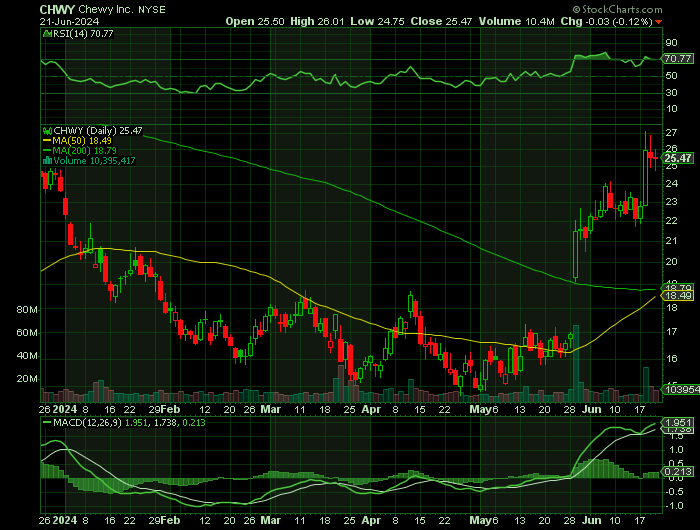
Task: Click the CHWY (Daily) 25.47 legend text
Action: [x=98, y=131]
